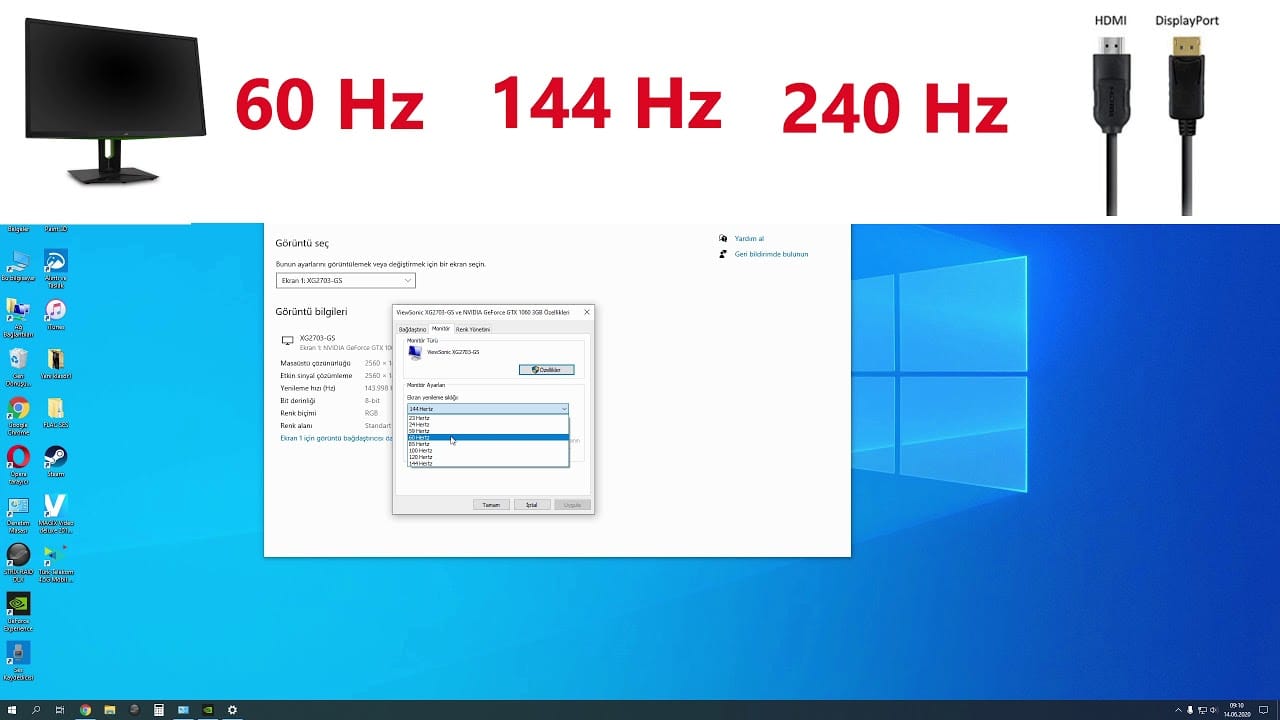Screen dimensions: 1280x720
Task: Open Steam desktop shortcut
Action: 56,461
